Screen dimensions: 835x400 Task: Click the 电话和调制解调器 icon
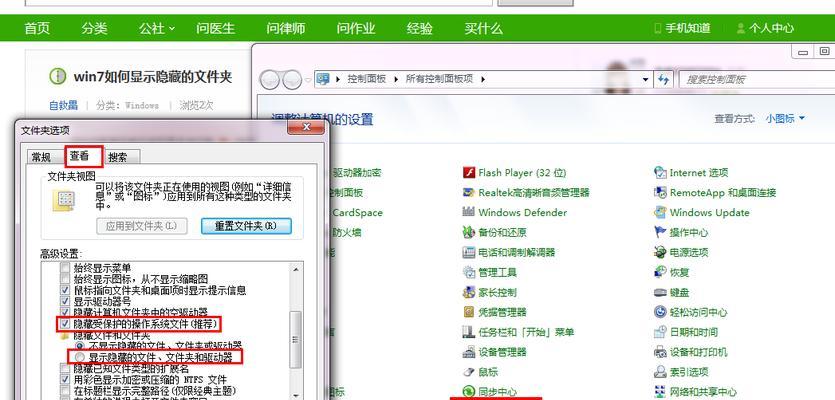click(x=468, y=252)
